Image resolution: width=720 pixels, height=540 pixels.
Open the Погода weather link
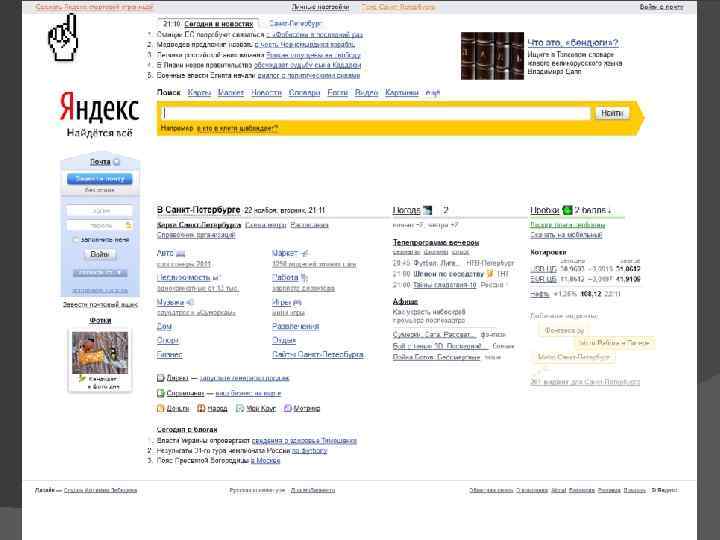[406, 210]
